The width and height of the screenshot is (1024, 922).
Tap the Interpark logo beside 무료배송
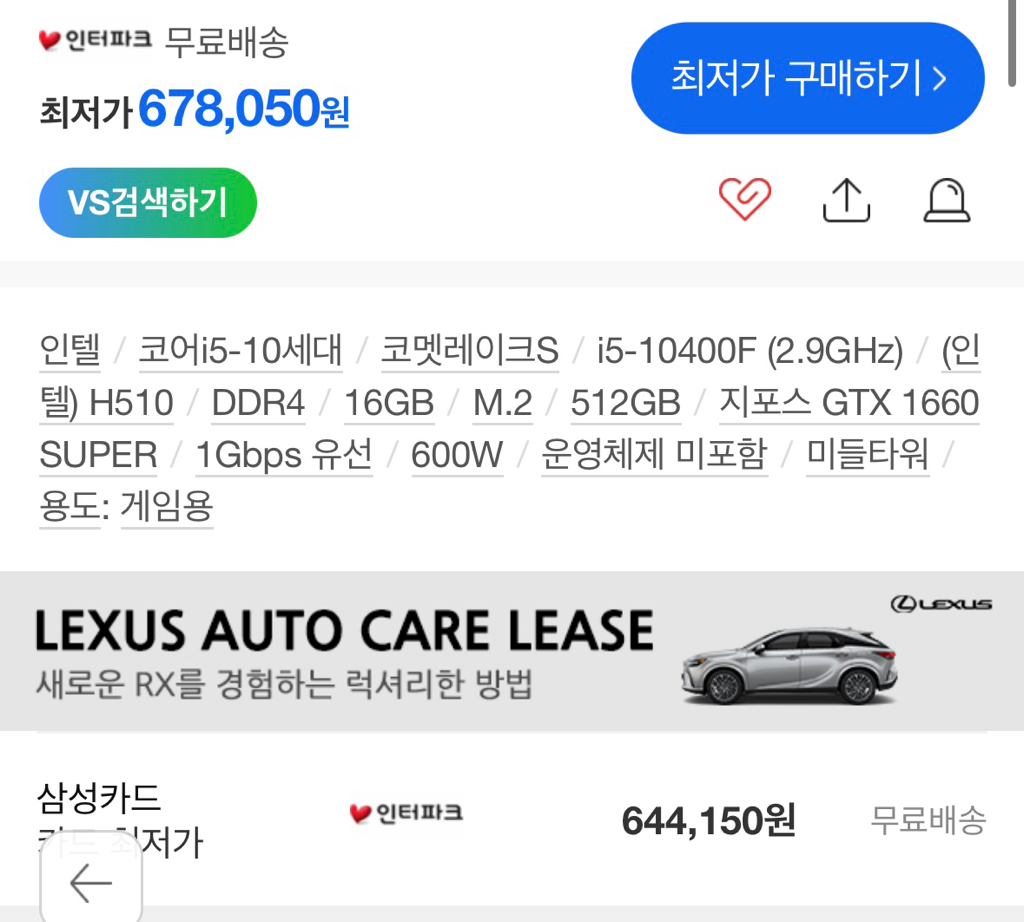[x=95, y=40]
